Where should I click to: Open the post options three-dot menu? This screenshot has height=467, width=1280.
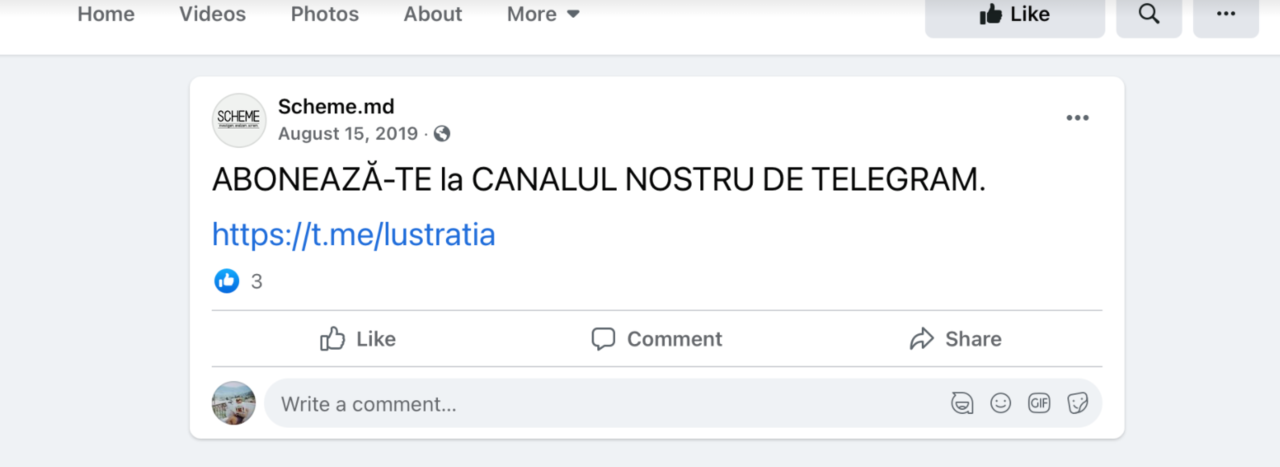[x=1077, y=118]
